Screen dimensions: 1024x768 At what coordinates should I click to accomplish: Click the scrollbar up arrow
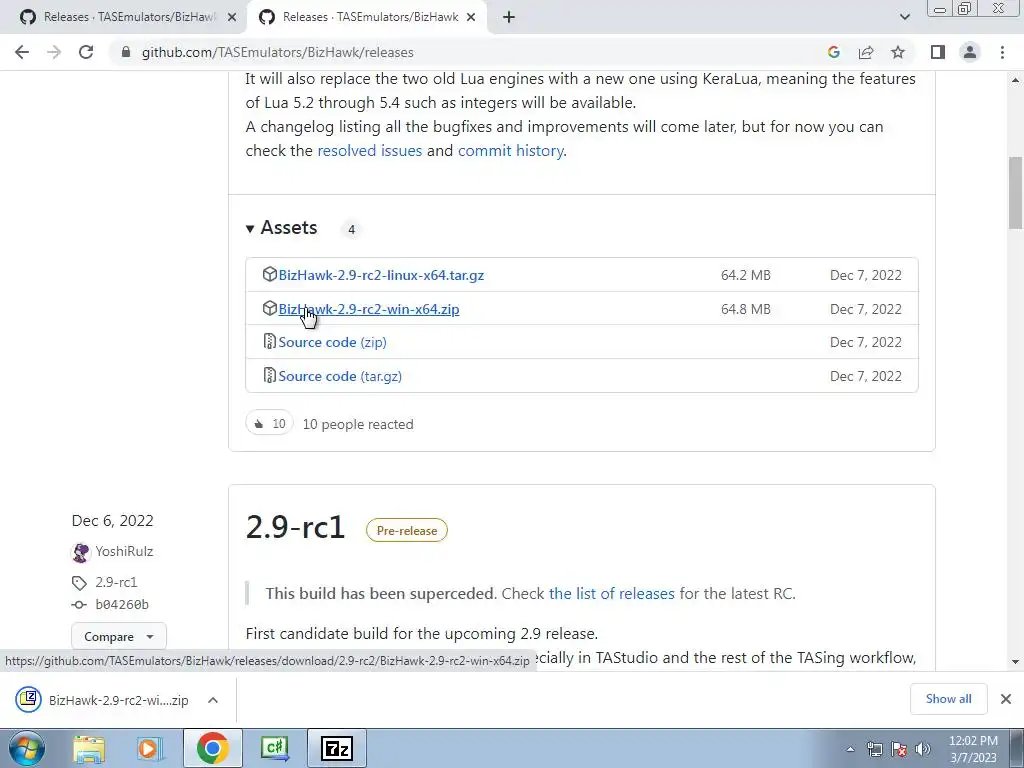click(x=1015, y=80)
